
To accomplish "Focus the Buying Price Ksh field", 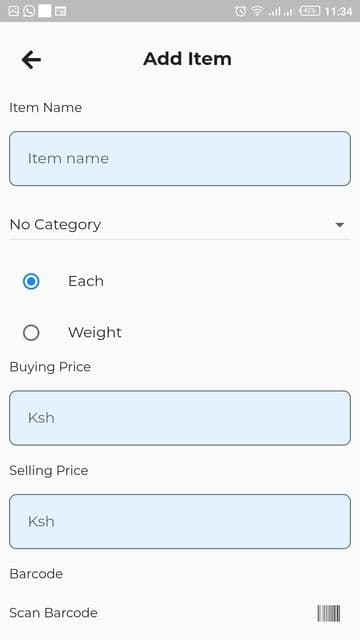I will point(180,418).
